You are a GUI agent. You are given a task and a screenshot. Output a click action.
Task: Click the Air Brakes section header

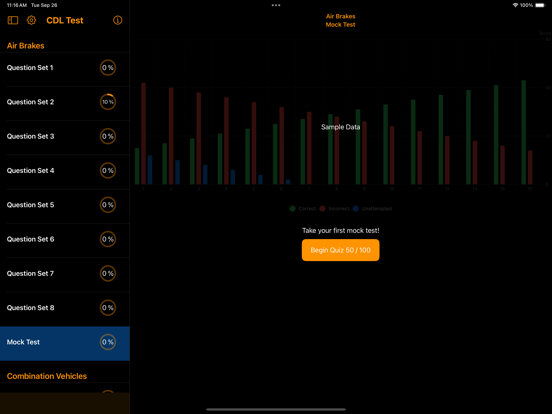tap(26, 46)
